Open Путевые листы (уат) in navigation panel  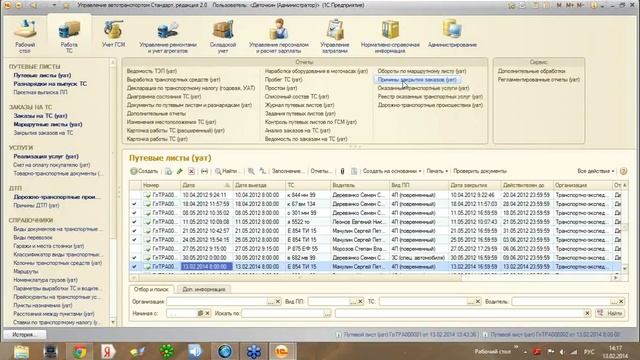42,76
